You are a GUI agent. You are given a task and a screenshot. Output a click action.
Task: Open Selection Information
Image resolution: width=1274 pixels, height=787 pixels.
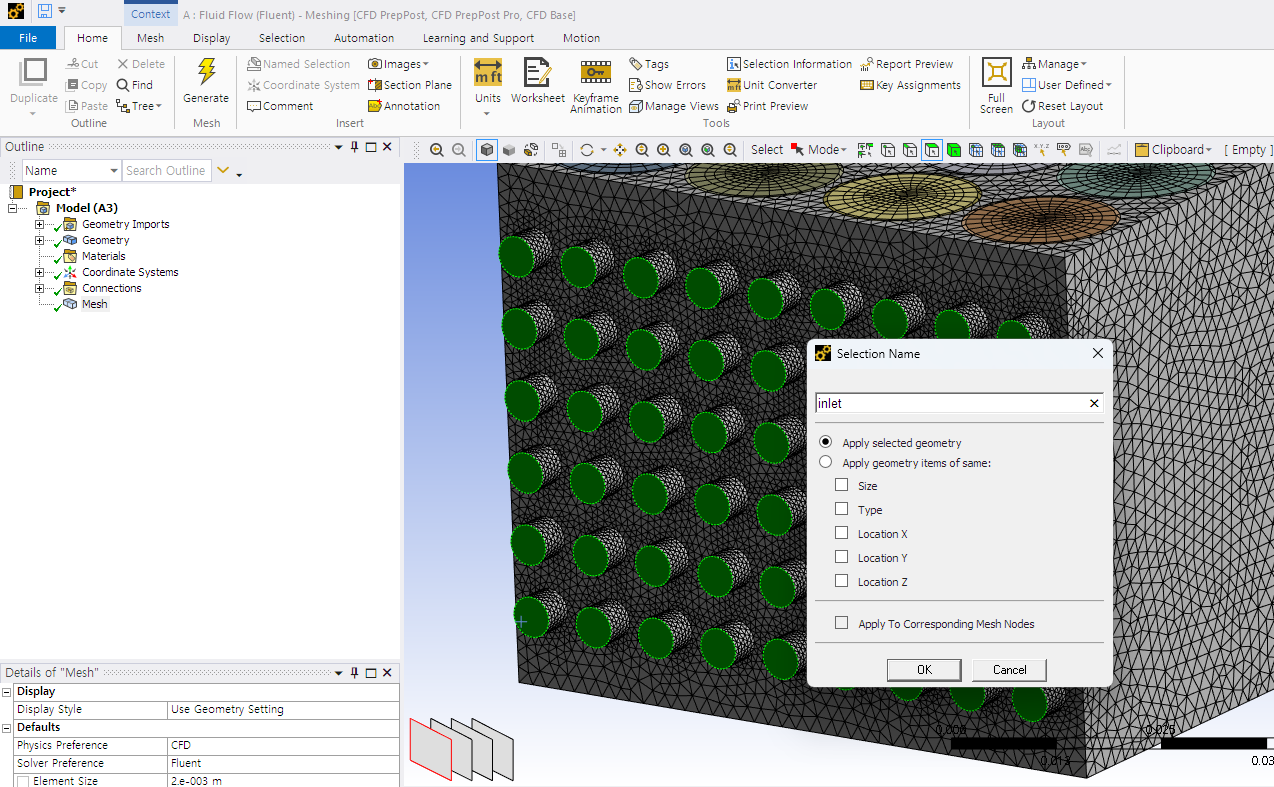point(789,64)
